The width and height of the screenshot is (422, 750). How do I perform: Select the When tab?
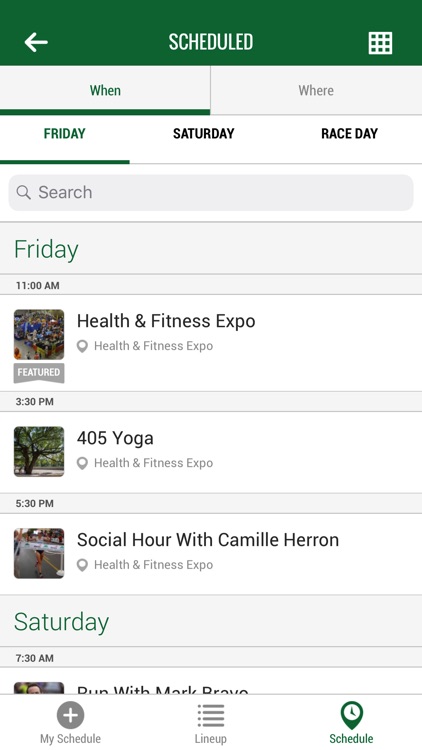click(x=105, y=90)
